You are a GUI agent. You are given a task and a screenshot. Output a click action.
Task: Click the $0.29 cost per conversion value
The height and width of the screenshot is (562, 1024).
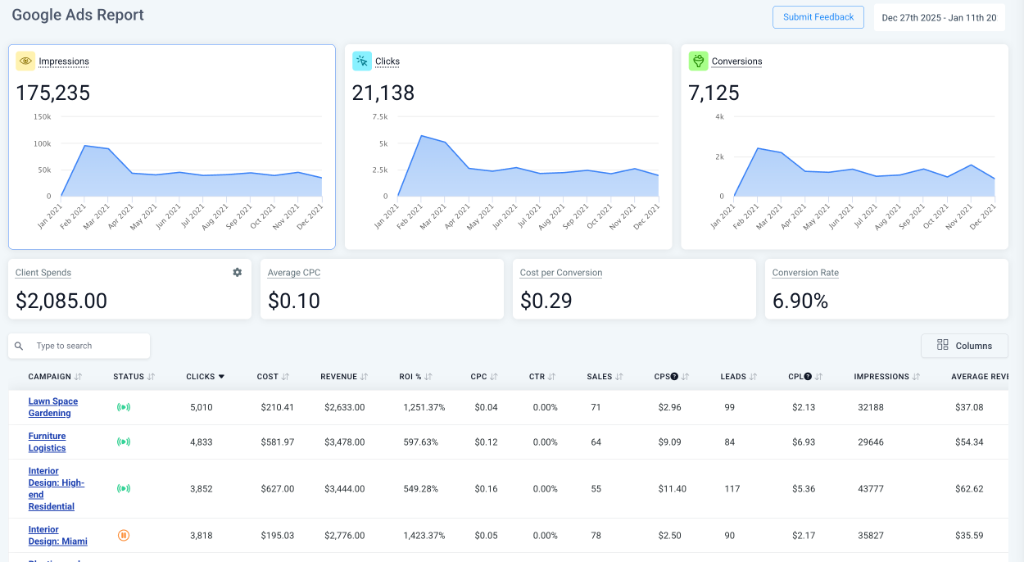pos(546,301)
